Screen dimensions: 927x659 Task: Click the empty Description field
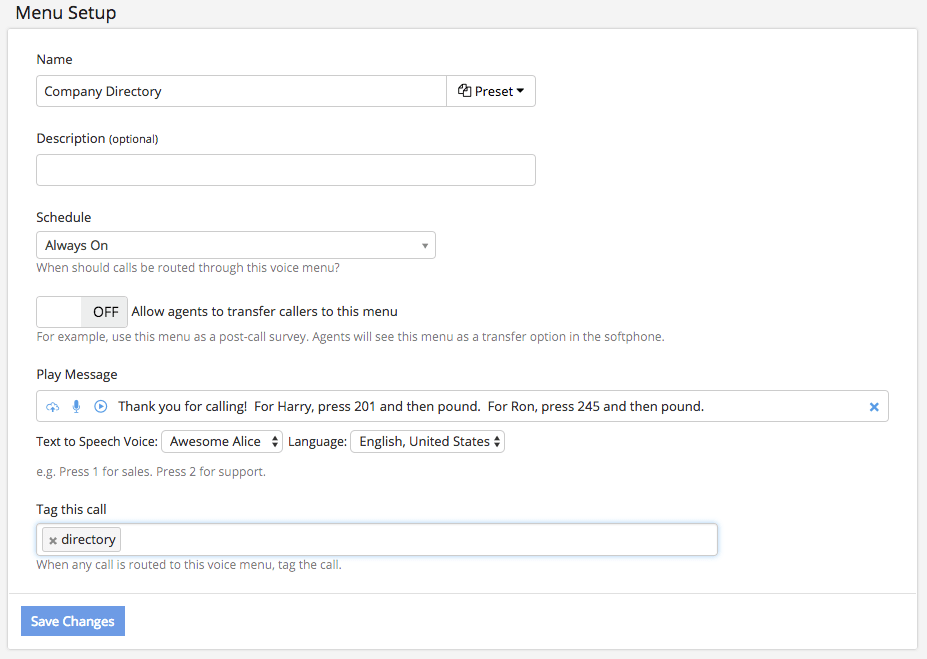pyautogui.click(x=285, y=169)
